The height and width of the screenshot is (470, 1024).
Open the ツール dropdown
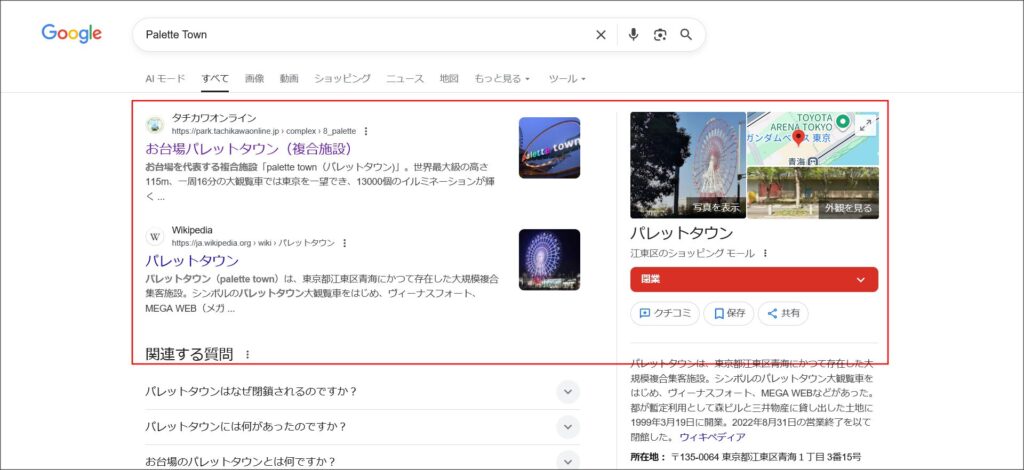(x=567, y=78)
